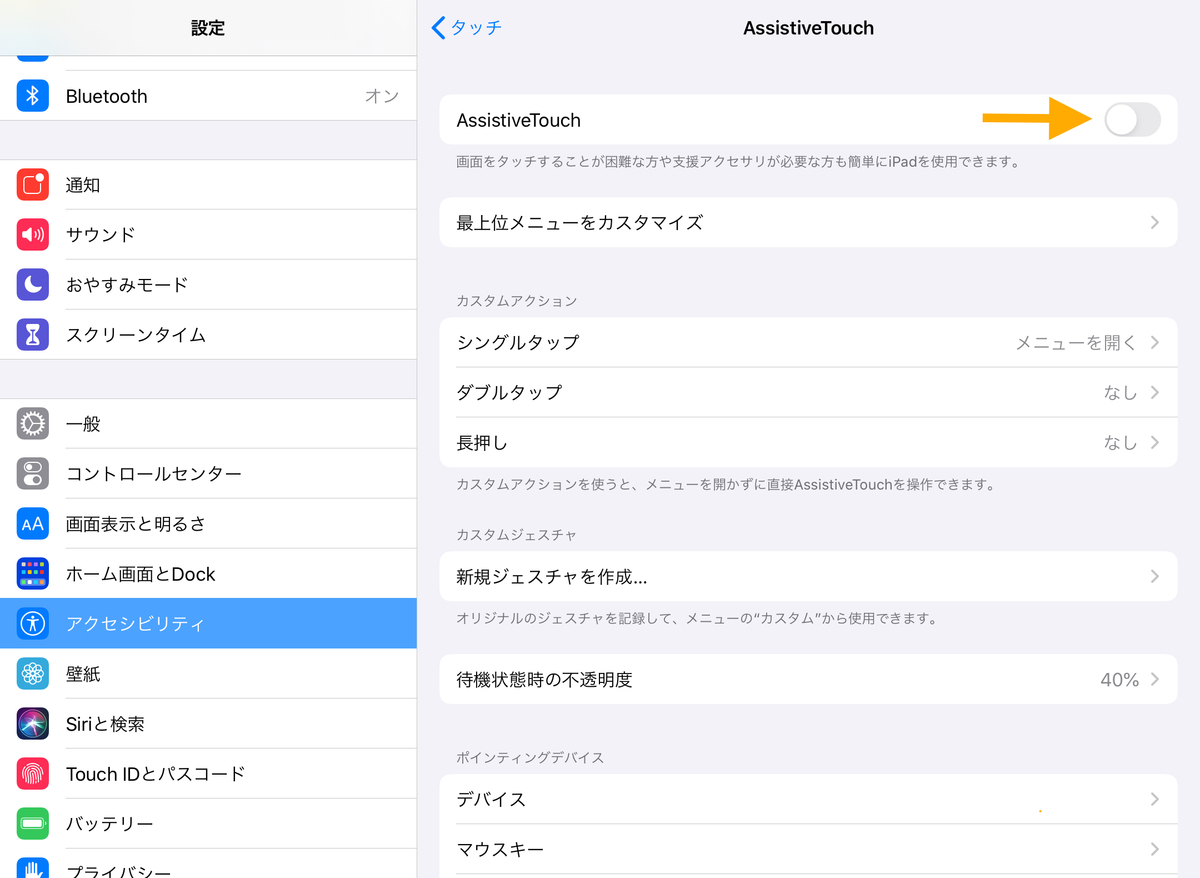The width and height of the screenshot is (1200, 878).
Task: Tap chevron on 新規ジェスチャを作成 row
Action: (1155, 577)
